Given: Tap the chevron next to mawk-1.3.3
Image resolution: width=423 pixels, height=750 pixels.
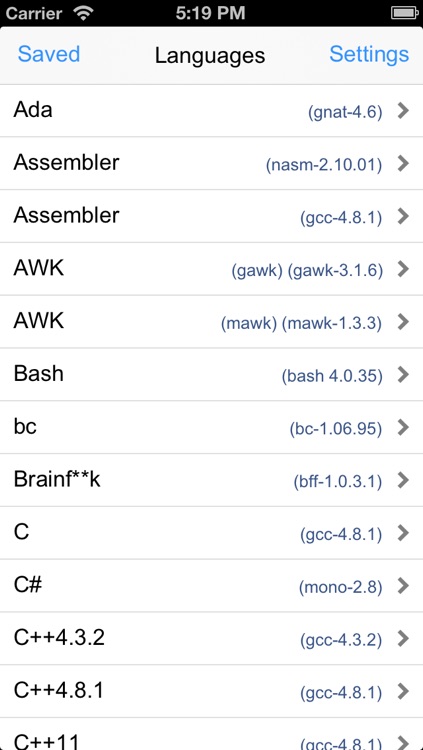Looking at the screenshot, I should coord(403,322).
